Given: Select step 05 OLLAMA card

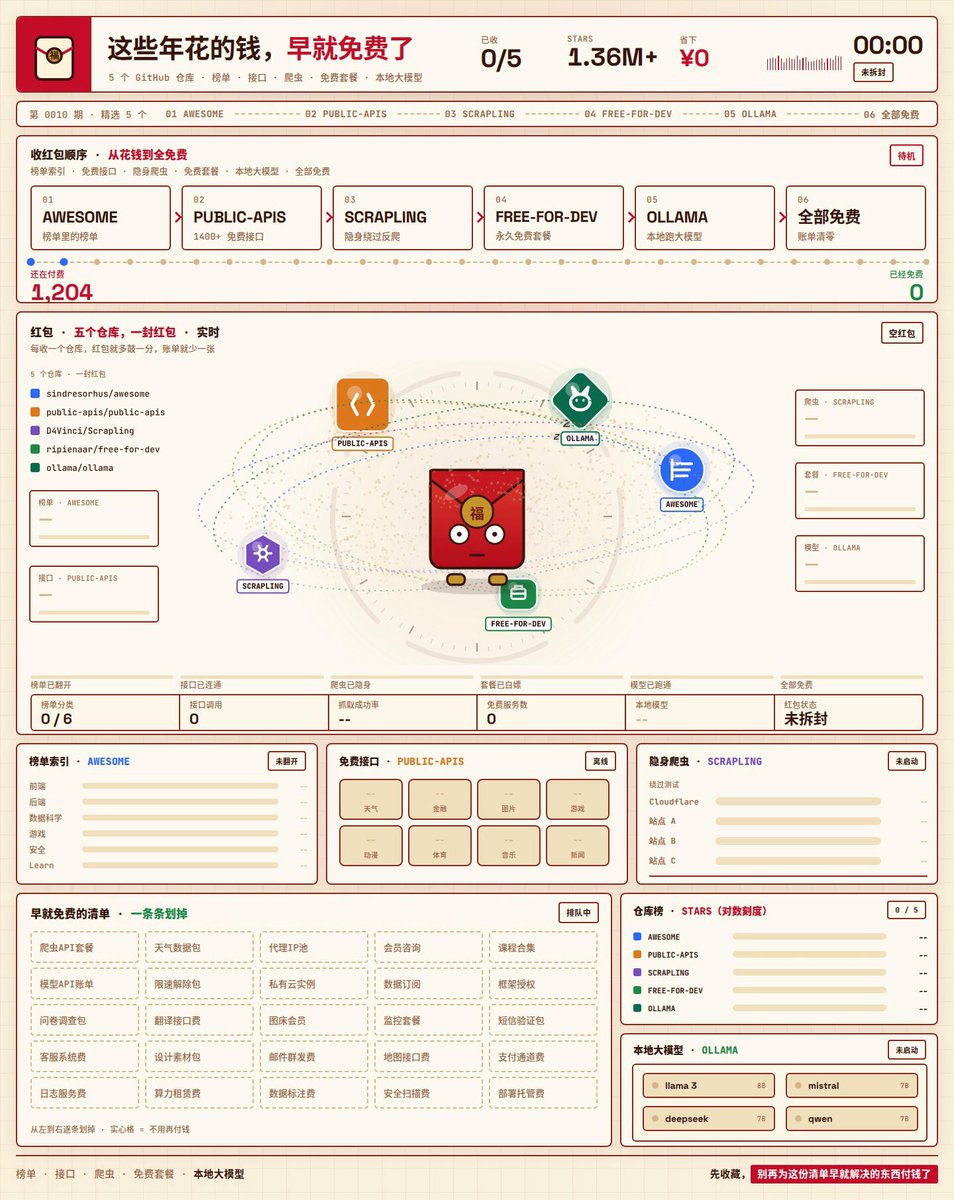Looking at the screenshot, I should pos(705,218).
